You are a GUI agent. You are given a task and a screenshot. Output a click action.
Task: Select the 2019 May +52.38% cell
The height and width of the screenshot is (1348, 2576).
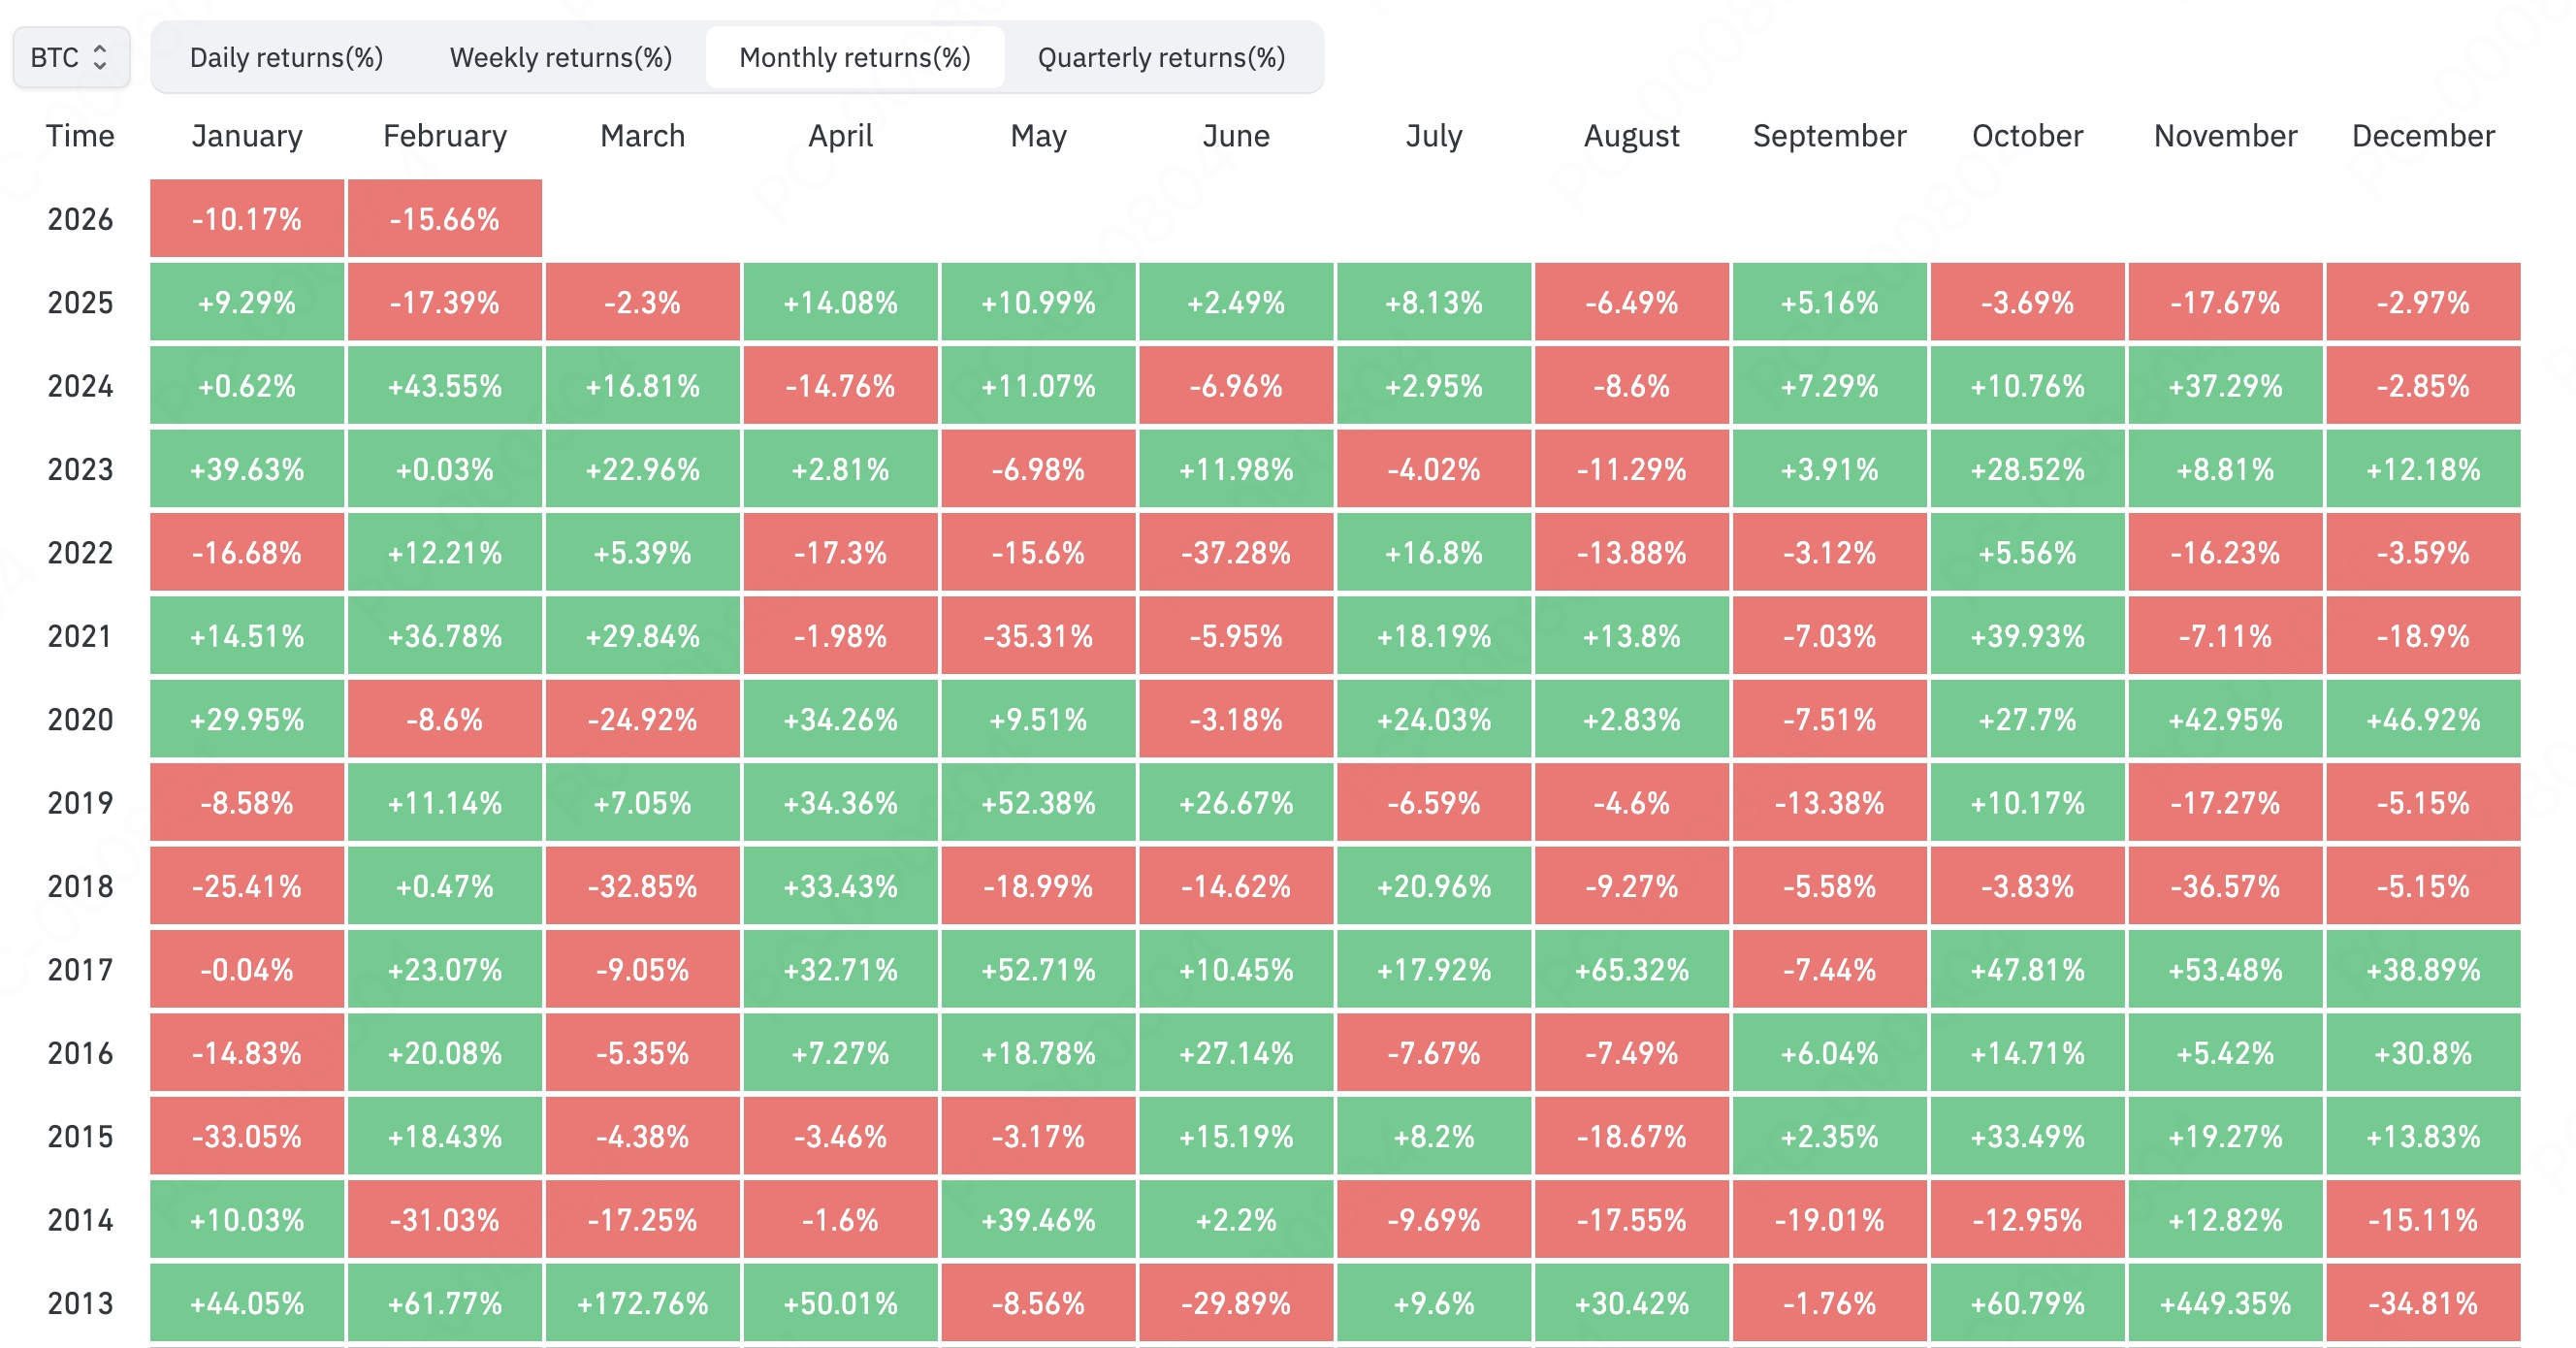pyautogui.click(x=1038, y=803)
